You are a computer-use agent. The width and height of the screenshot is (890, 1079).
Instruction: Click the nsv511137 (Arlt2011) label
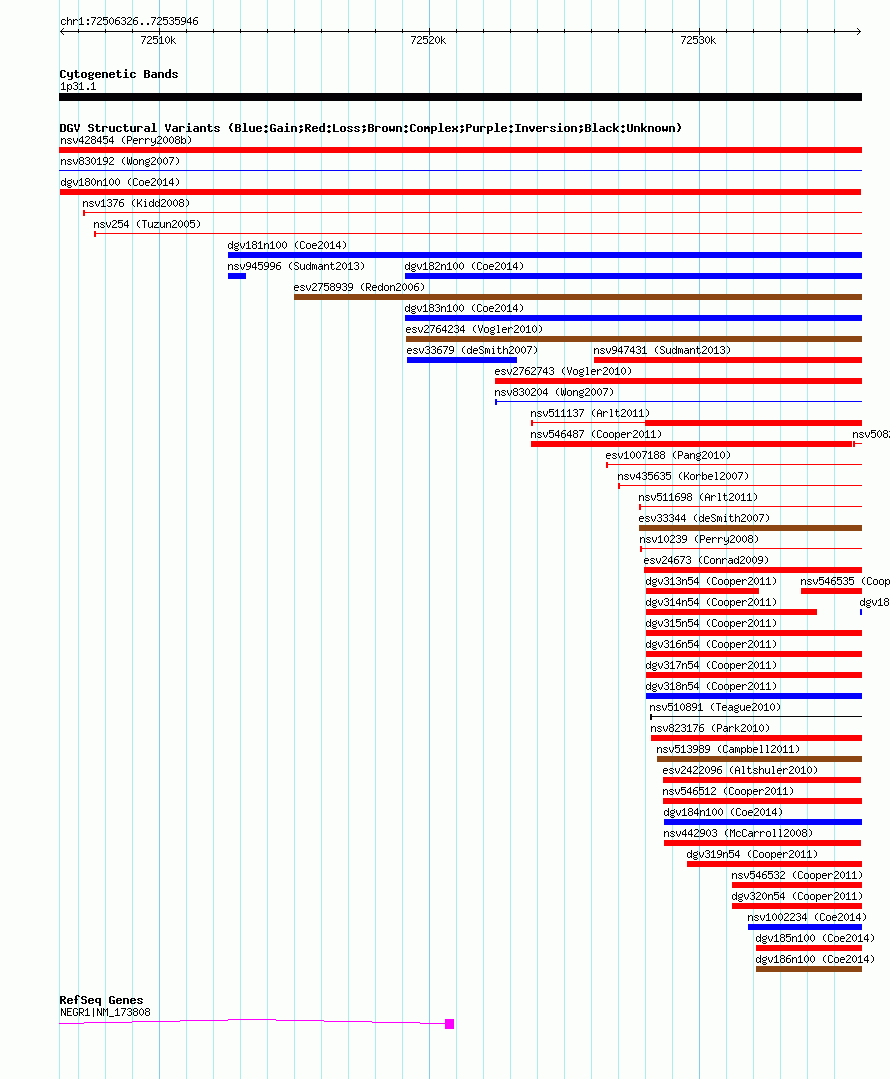(x=590, y=413)
